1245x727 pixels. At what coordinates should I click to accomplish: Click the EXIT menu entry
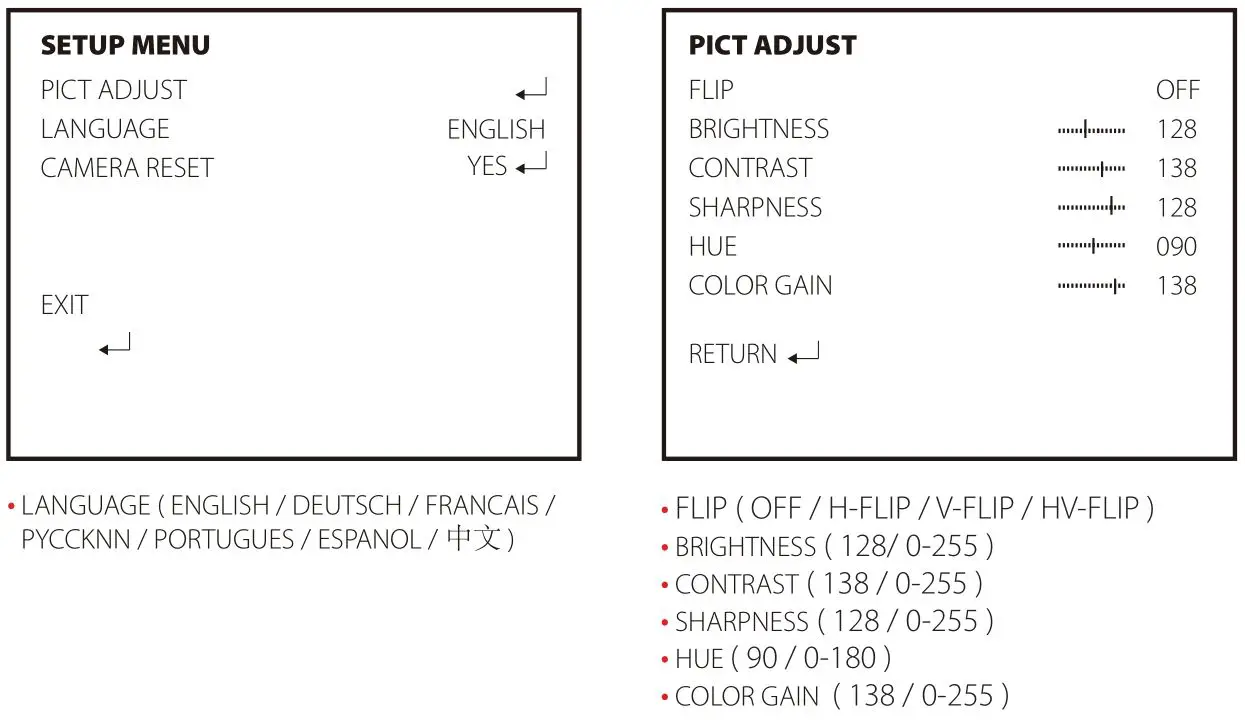(65, 305)
